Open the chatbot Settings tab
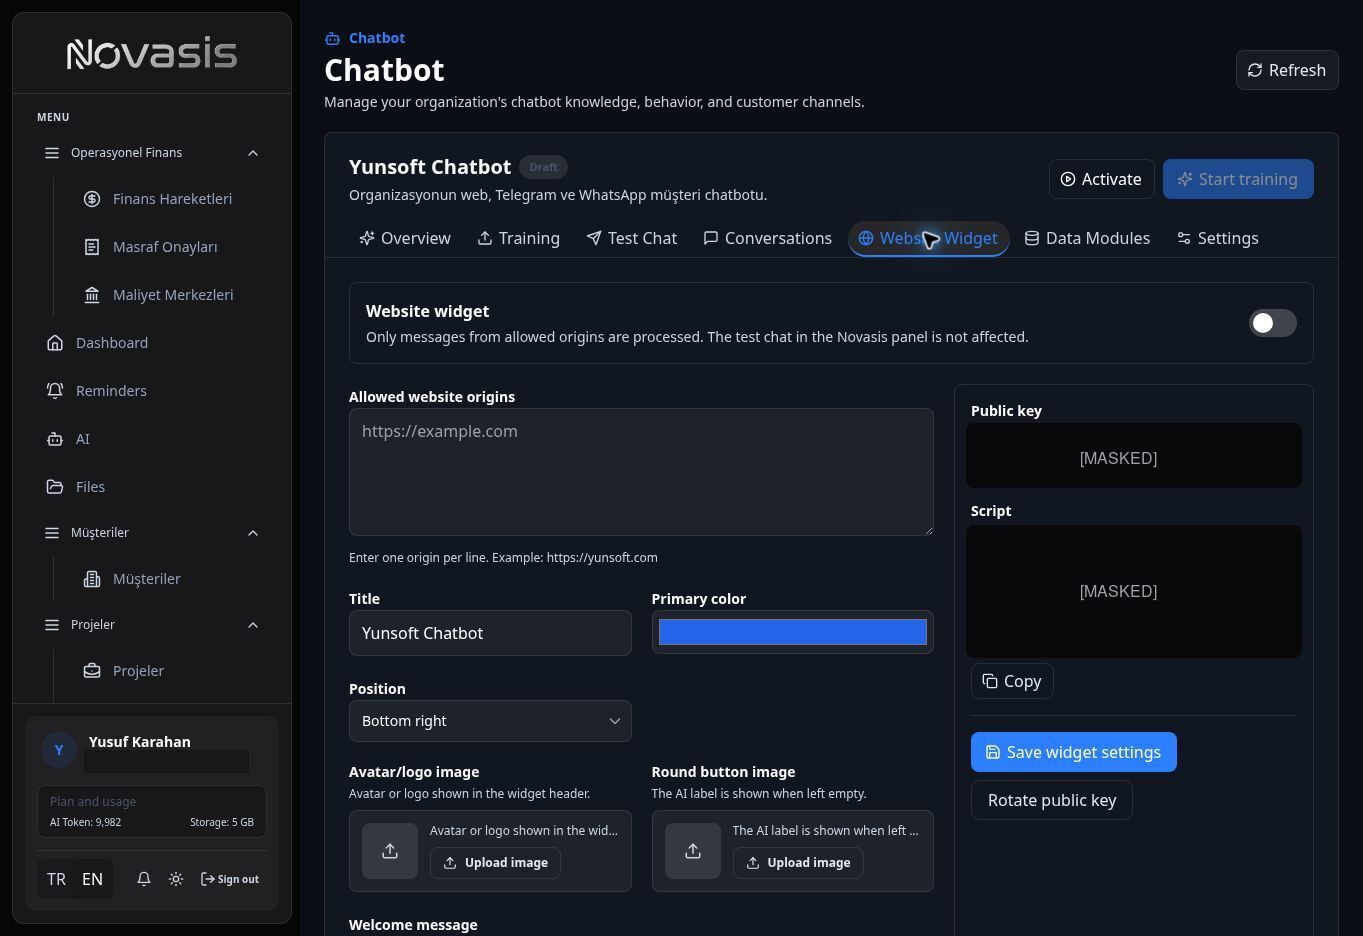Image resolution: width=1363 pixels, height=936 pixels. pyautogui.click(x=1218, y=238)
